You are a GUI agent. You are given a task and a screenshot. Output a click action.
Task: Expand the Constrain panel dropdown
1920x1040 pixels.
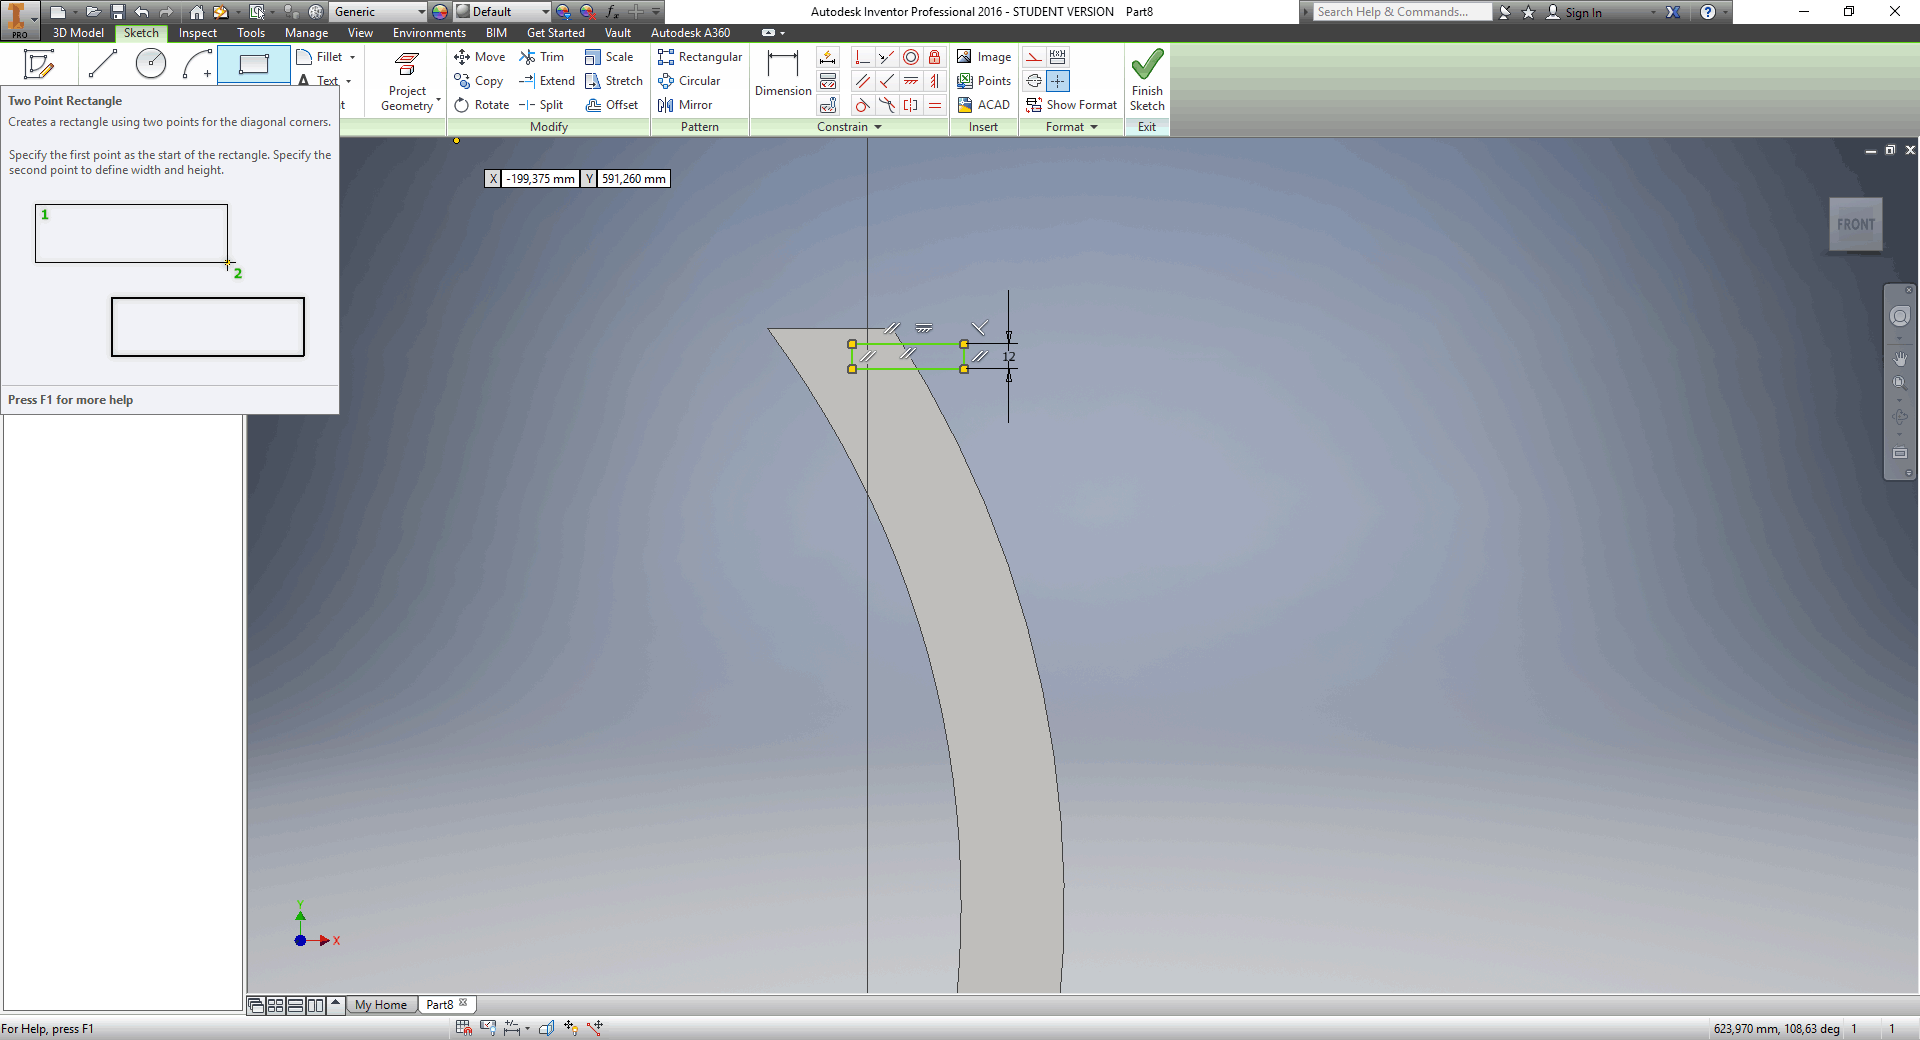878,127
